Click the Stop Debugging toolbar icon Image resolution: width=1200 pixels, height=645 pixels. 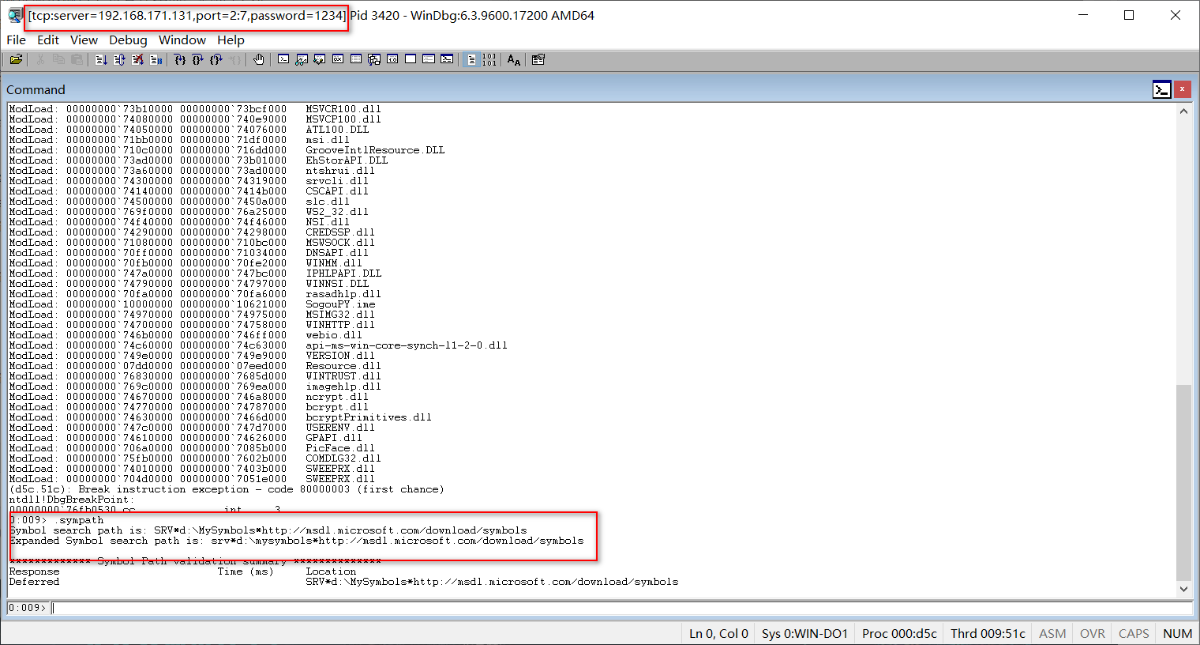click(x=137, y=60)
